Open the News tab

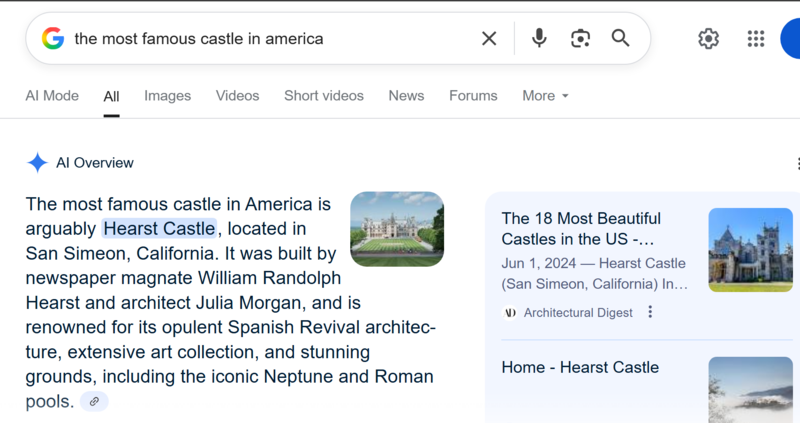point(406,96)
